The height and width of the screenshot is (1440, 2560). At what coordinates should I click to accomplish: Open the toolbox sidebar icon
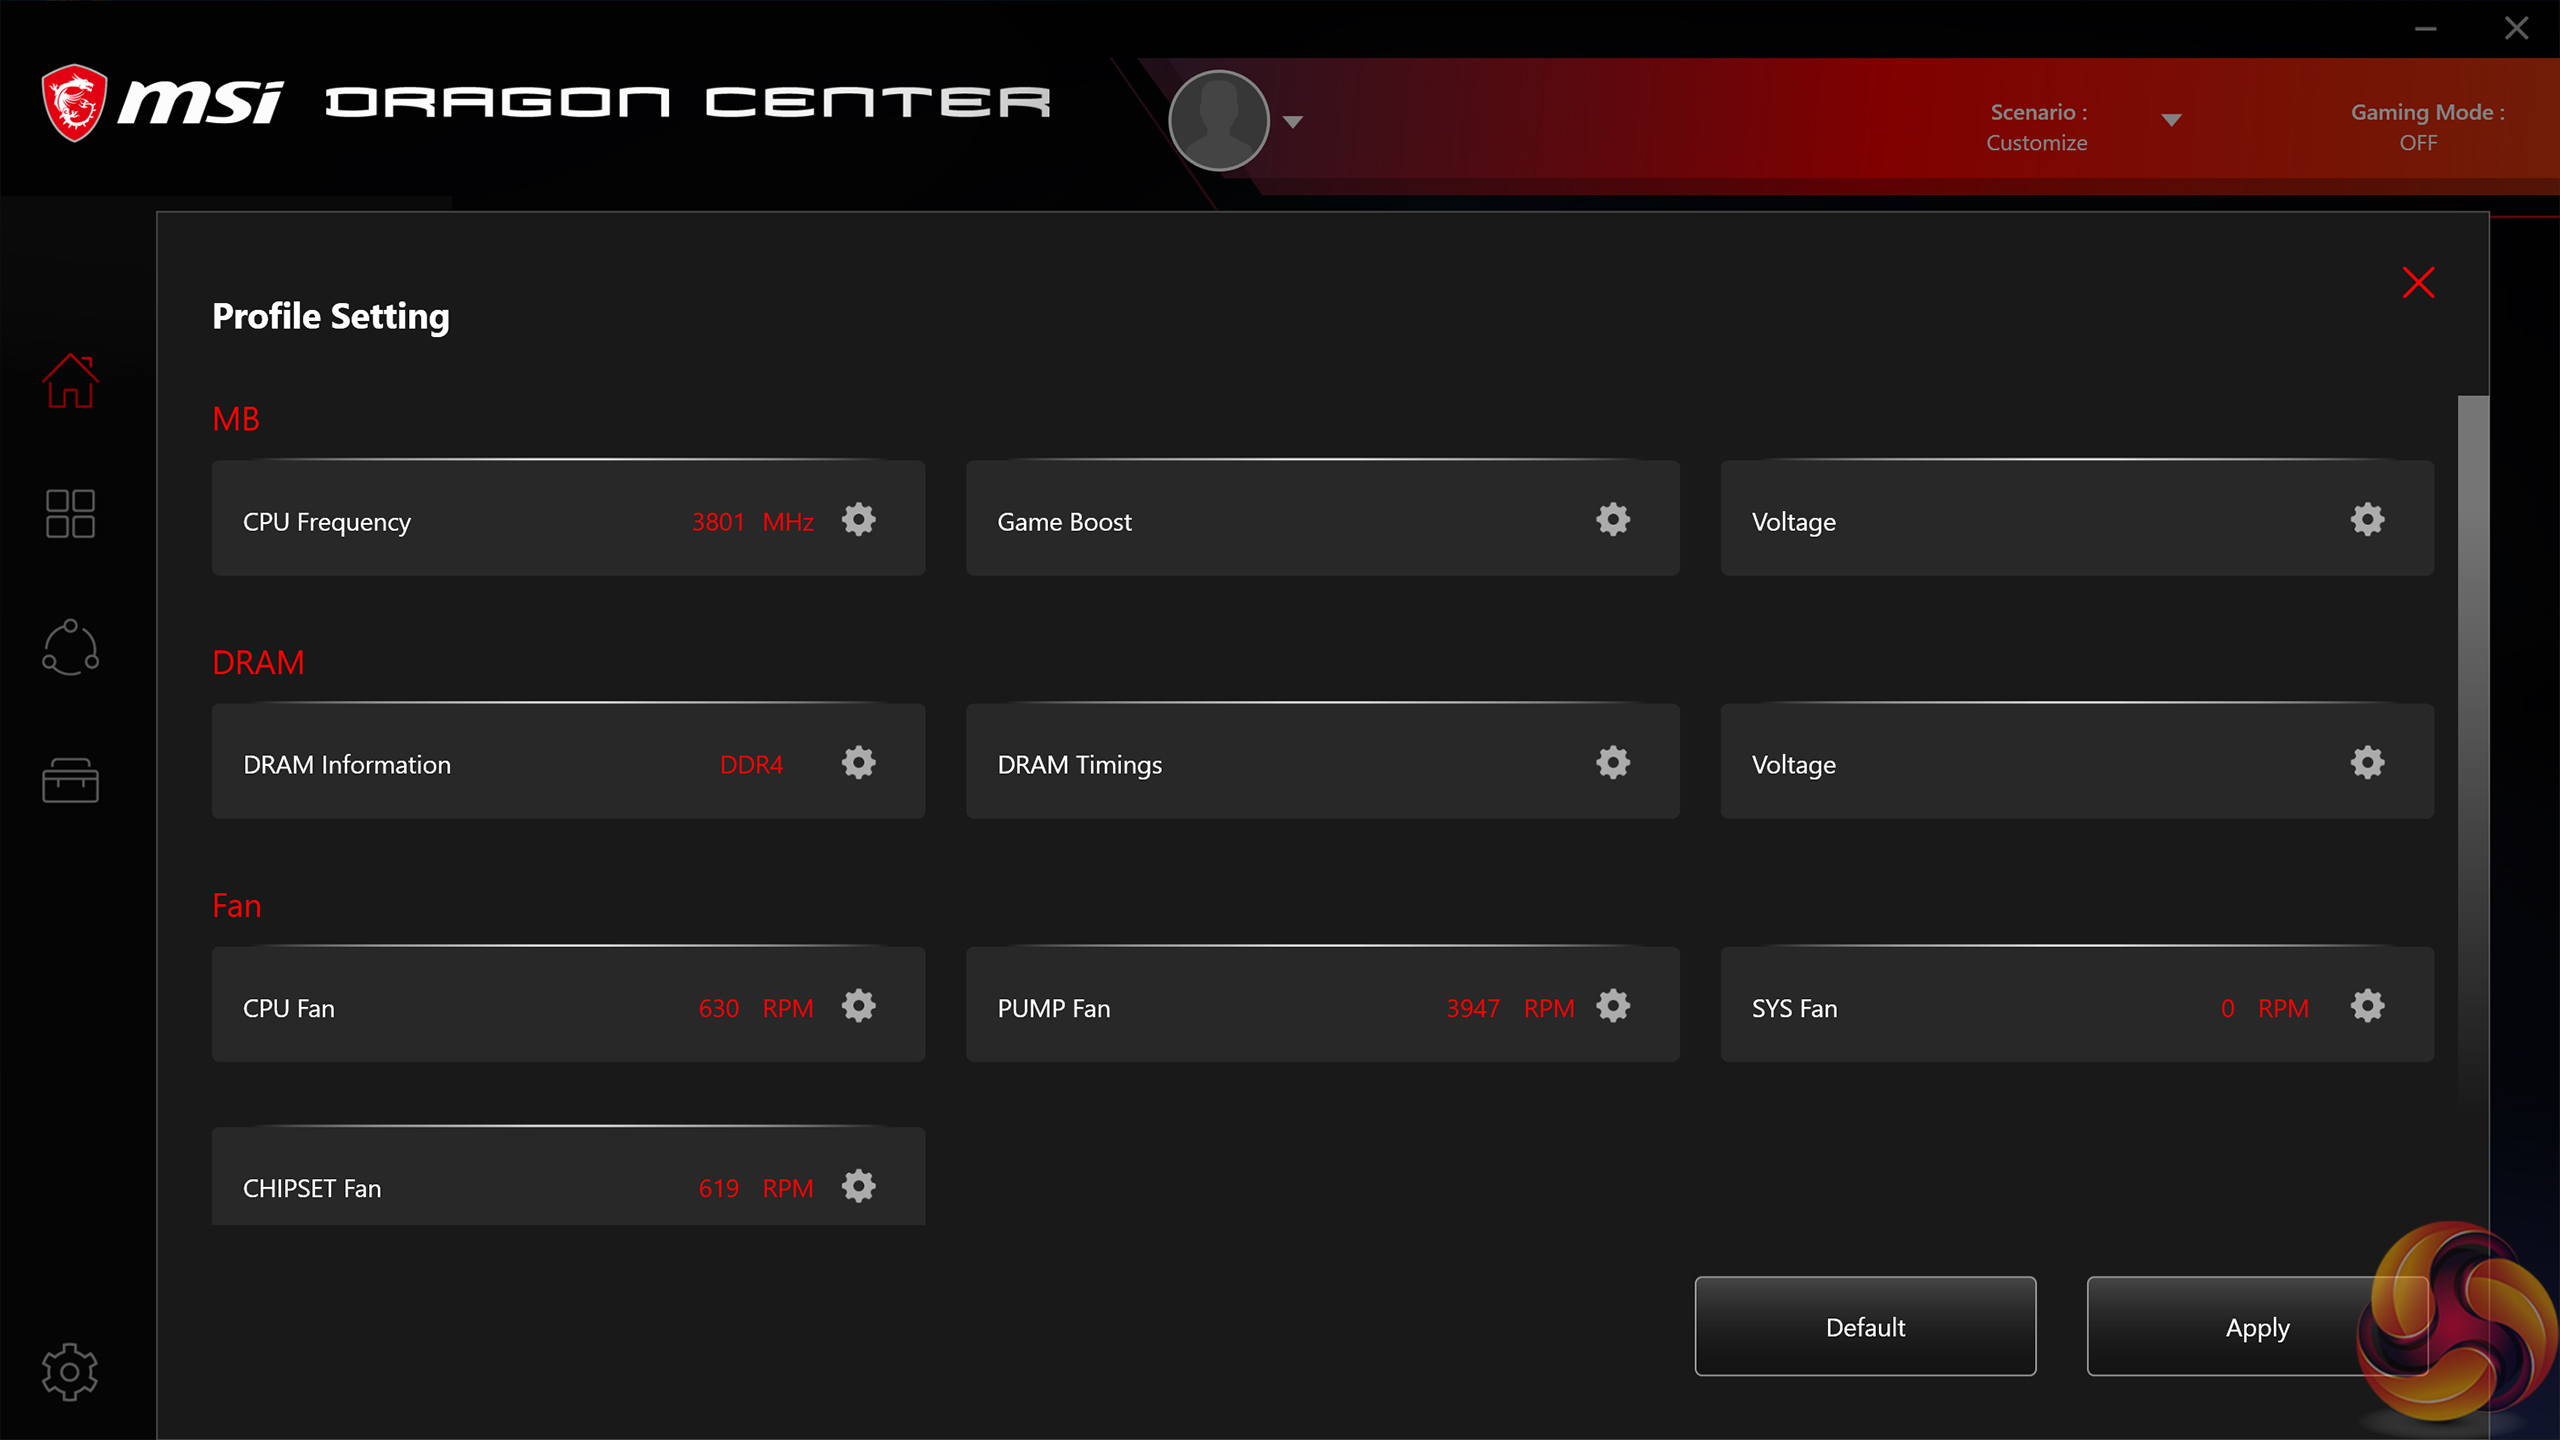pos(70,780)
